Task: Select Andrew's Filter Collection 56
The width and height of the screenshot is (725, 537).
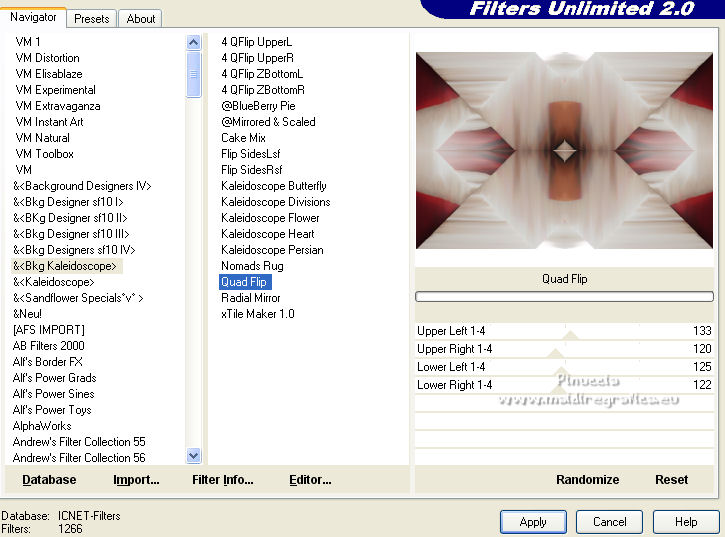Action: point(79,458)
